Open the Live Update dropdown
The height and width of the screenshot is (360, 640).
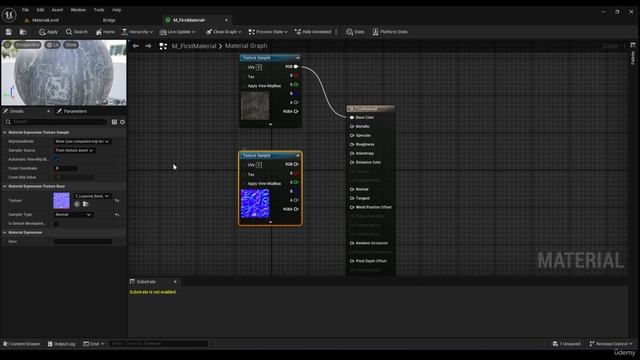coord(178,32)
